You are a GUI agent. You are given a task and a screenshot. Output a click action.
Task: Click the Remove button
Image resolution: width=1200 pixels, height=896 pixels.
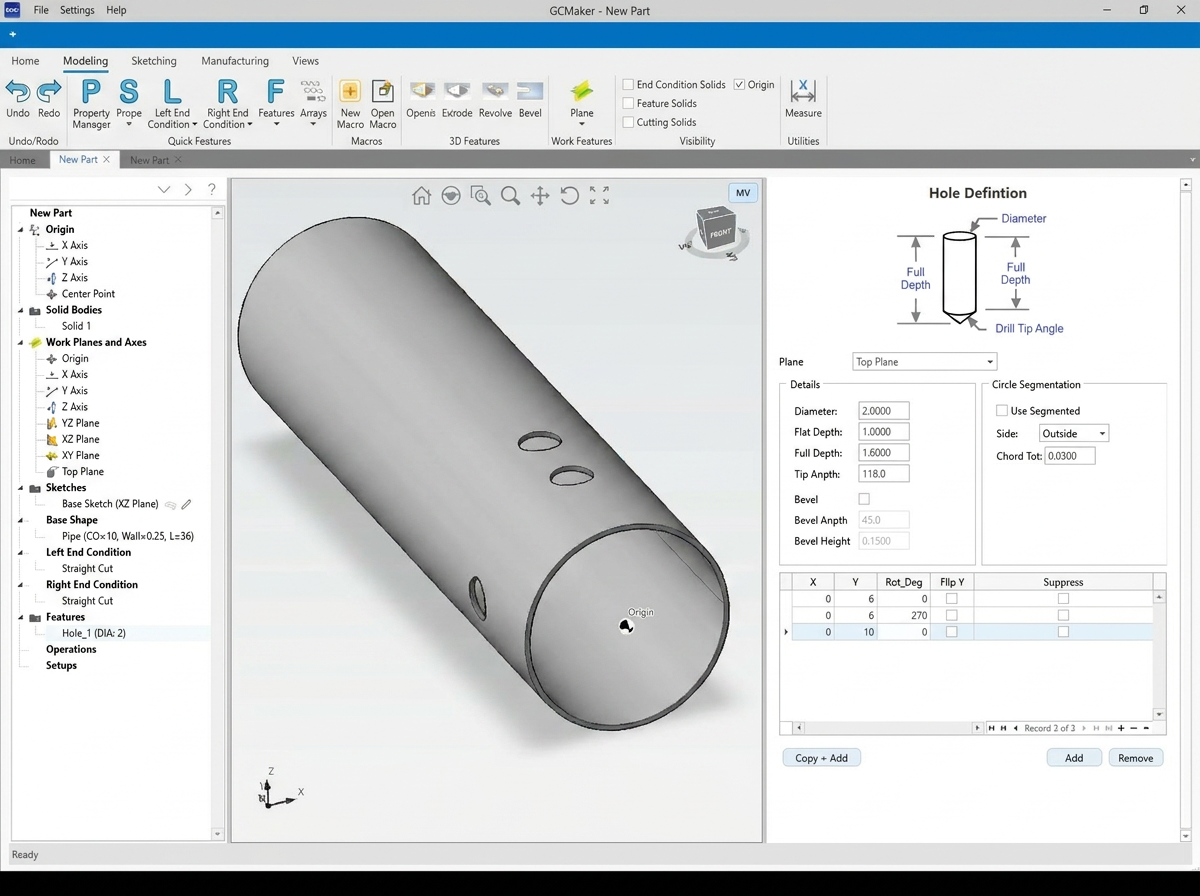1136,758
